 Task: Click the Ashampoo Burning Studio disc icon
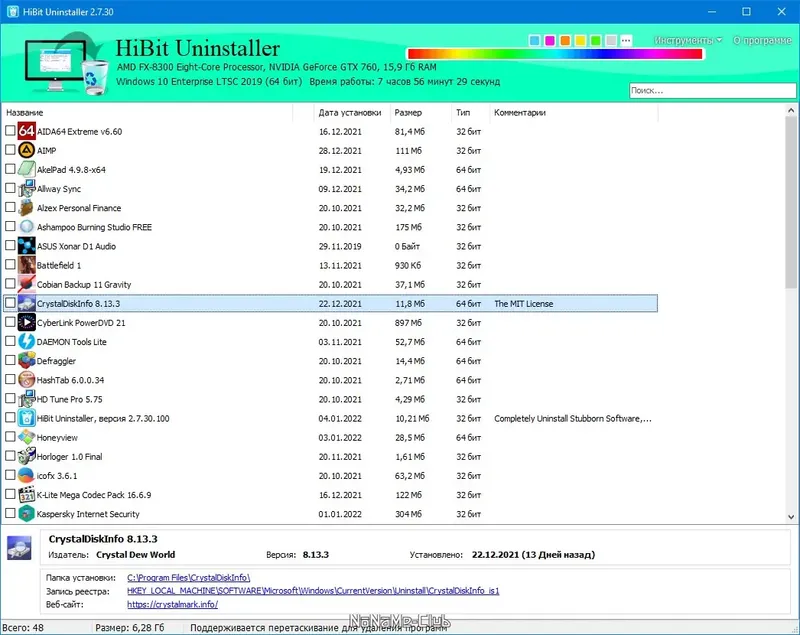coord(27,227)
